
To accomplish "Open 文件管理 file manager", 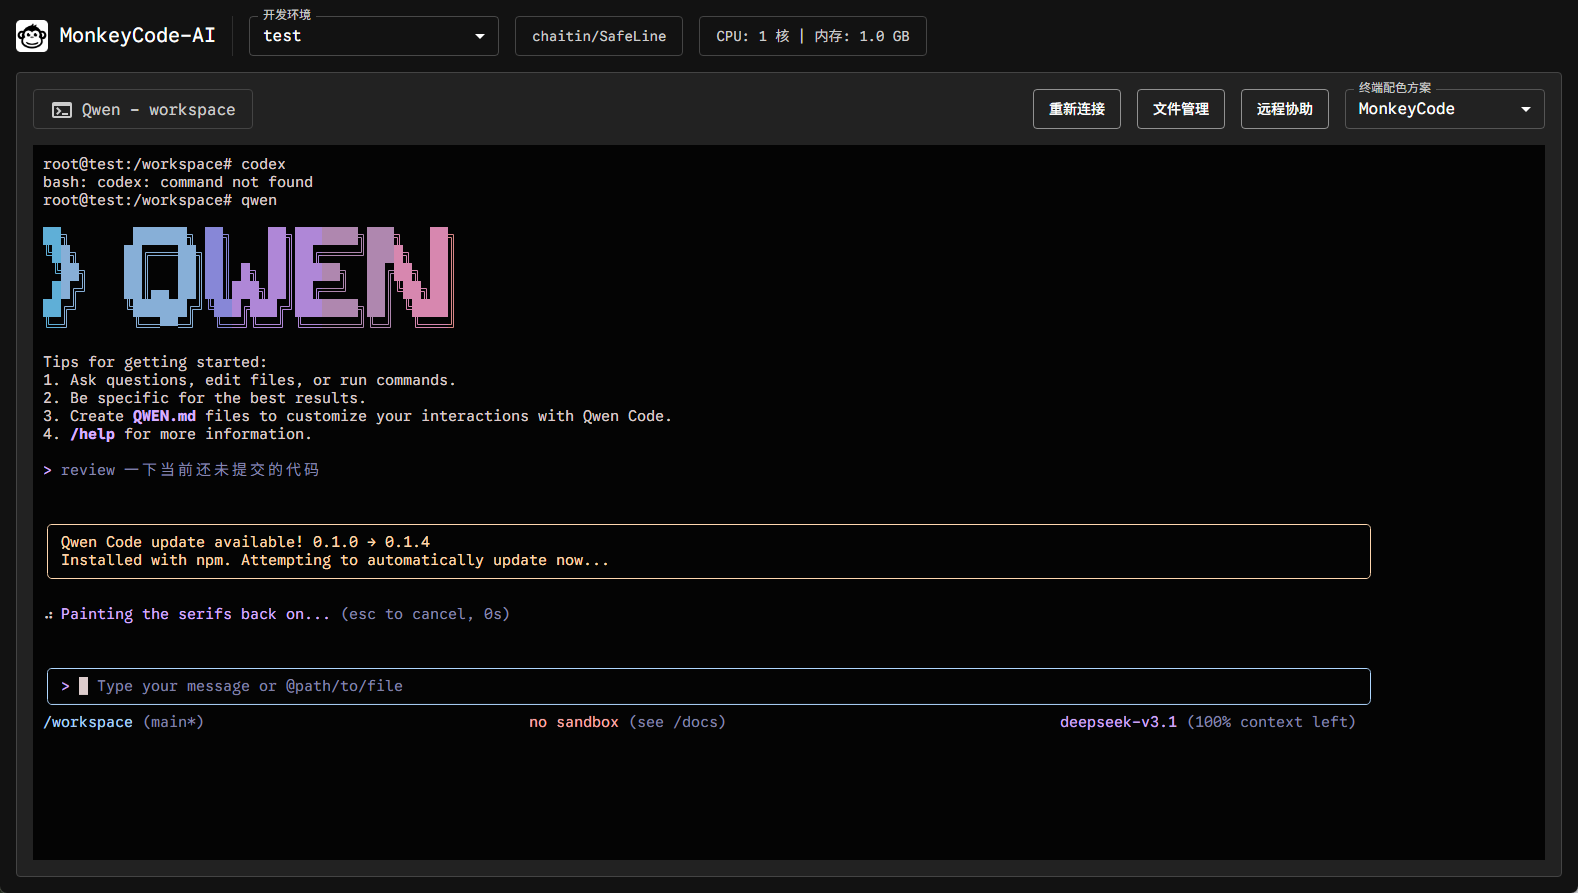I will pos(1181,109).
